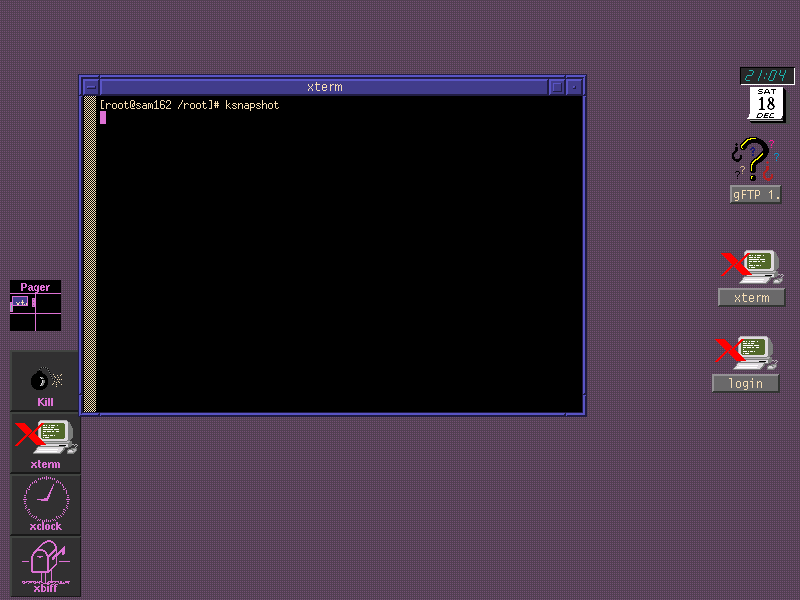This screenshot has width=800, height=600.
Task: Click the gFTP question mark icon
Action: click(x=755, y=159)
